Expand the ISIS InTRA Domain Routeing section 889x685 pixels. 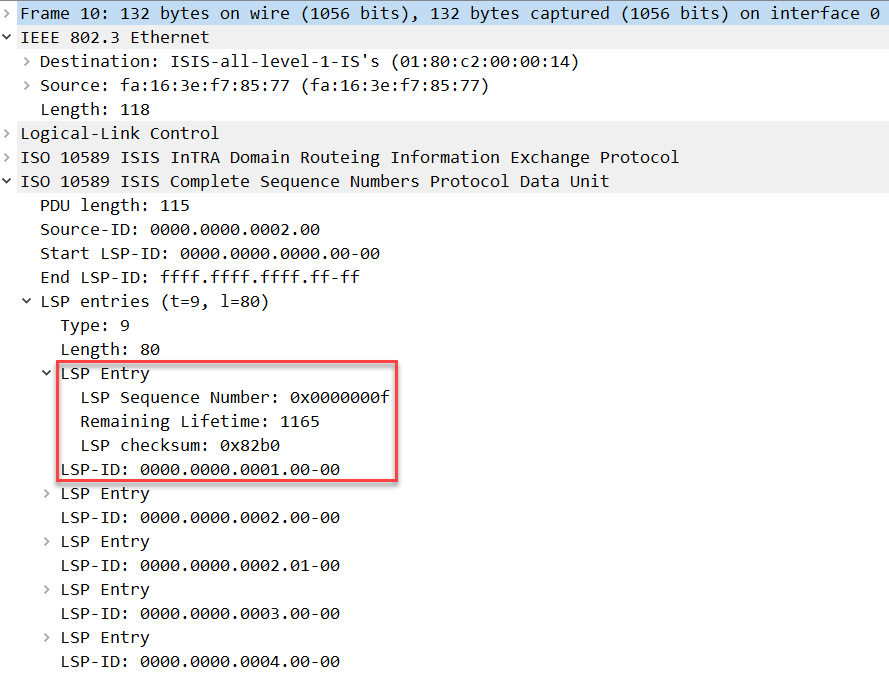click(8, 157)
